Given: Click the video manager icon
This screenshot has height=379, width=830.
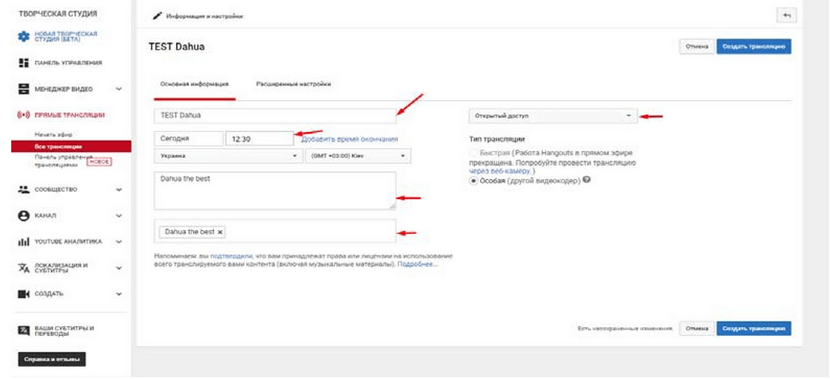Looking at the screenshot, I should [x=23, y=89].
